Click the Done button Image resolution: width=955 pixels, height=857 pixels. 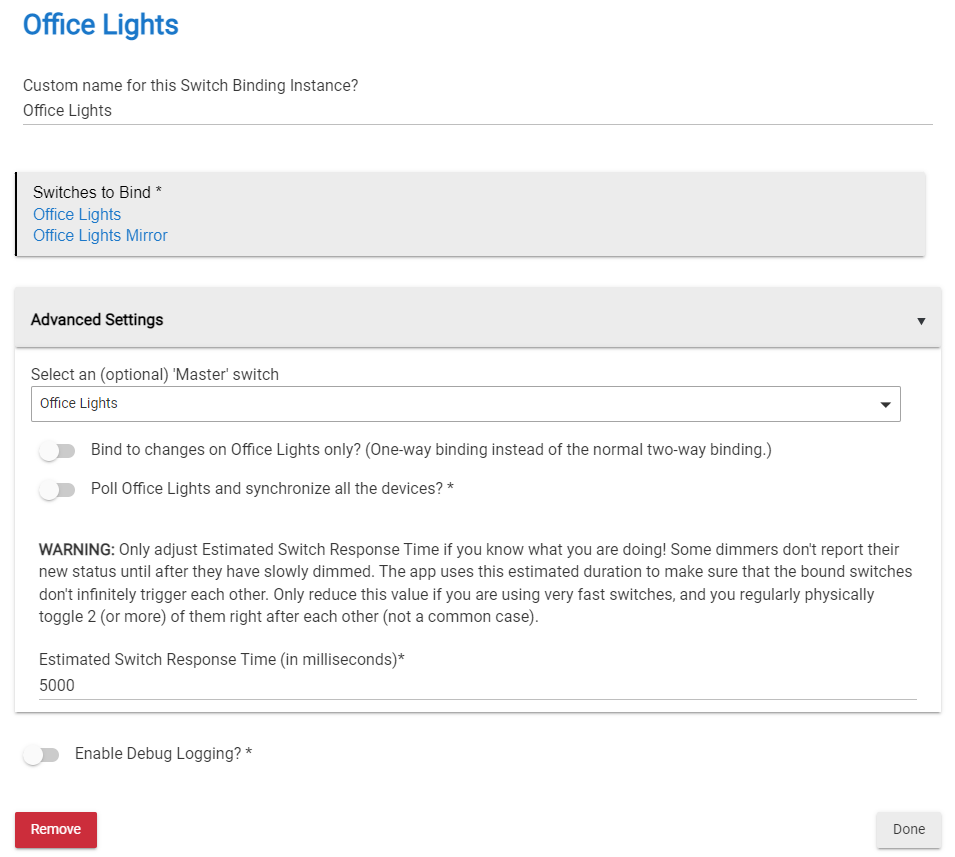point(909,830)
